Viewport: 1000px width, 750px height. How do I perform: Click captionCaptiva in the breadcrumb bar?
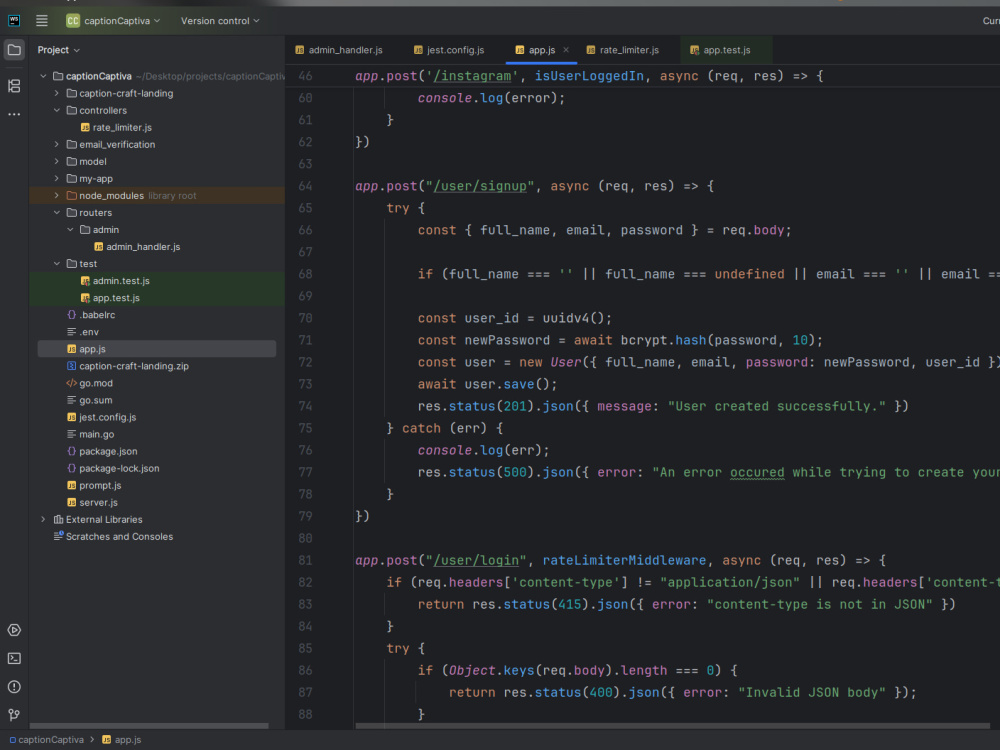(47, 740)
